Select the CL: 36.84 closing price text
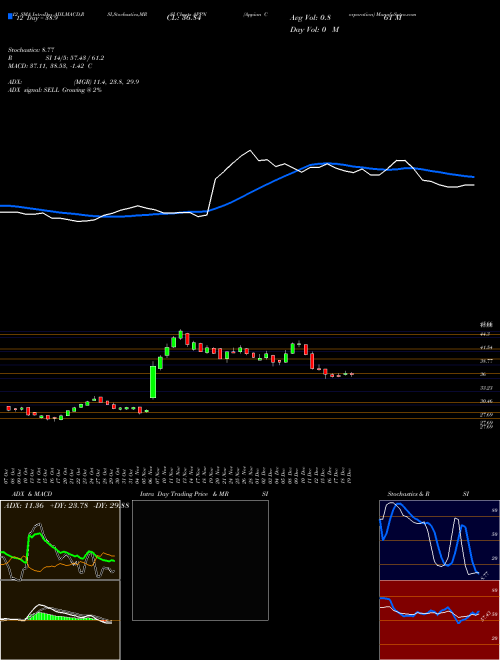The width and height of the screenshot is (500, 660). point(183,19)
